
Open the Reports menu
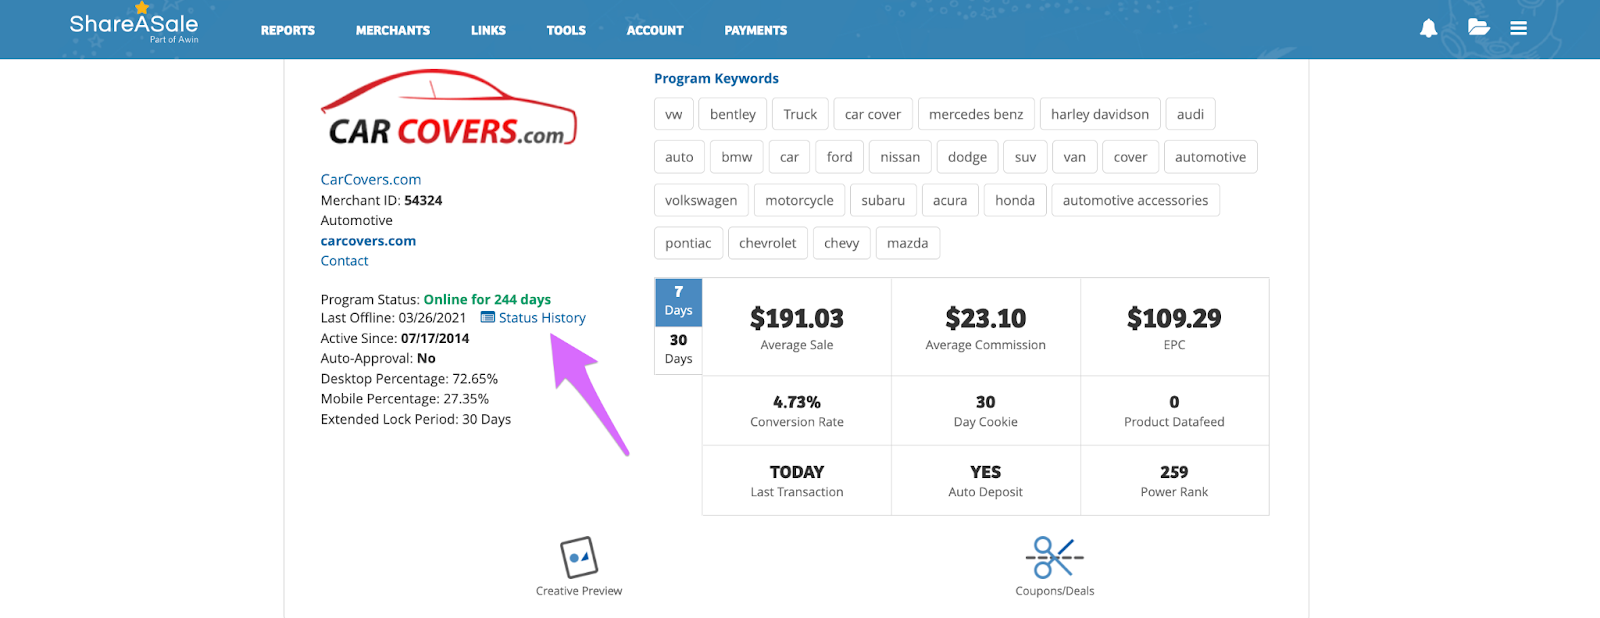(288, 30)
